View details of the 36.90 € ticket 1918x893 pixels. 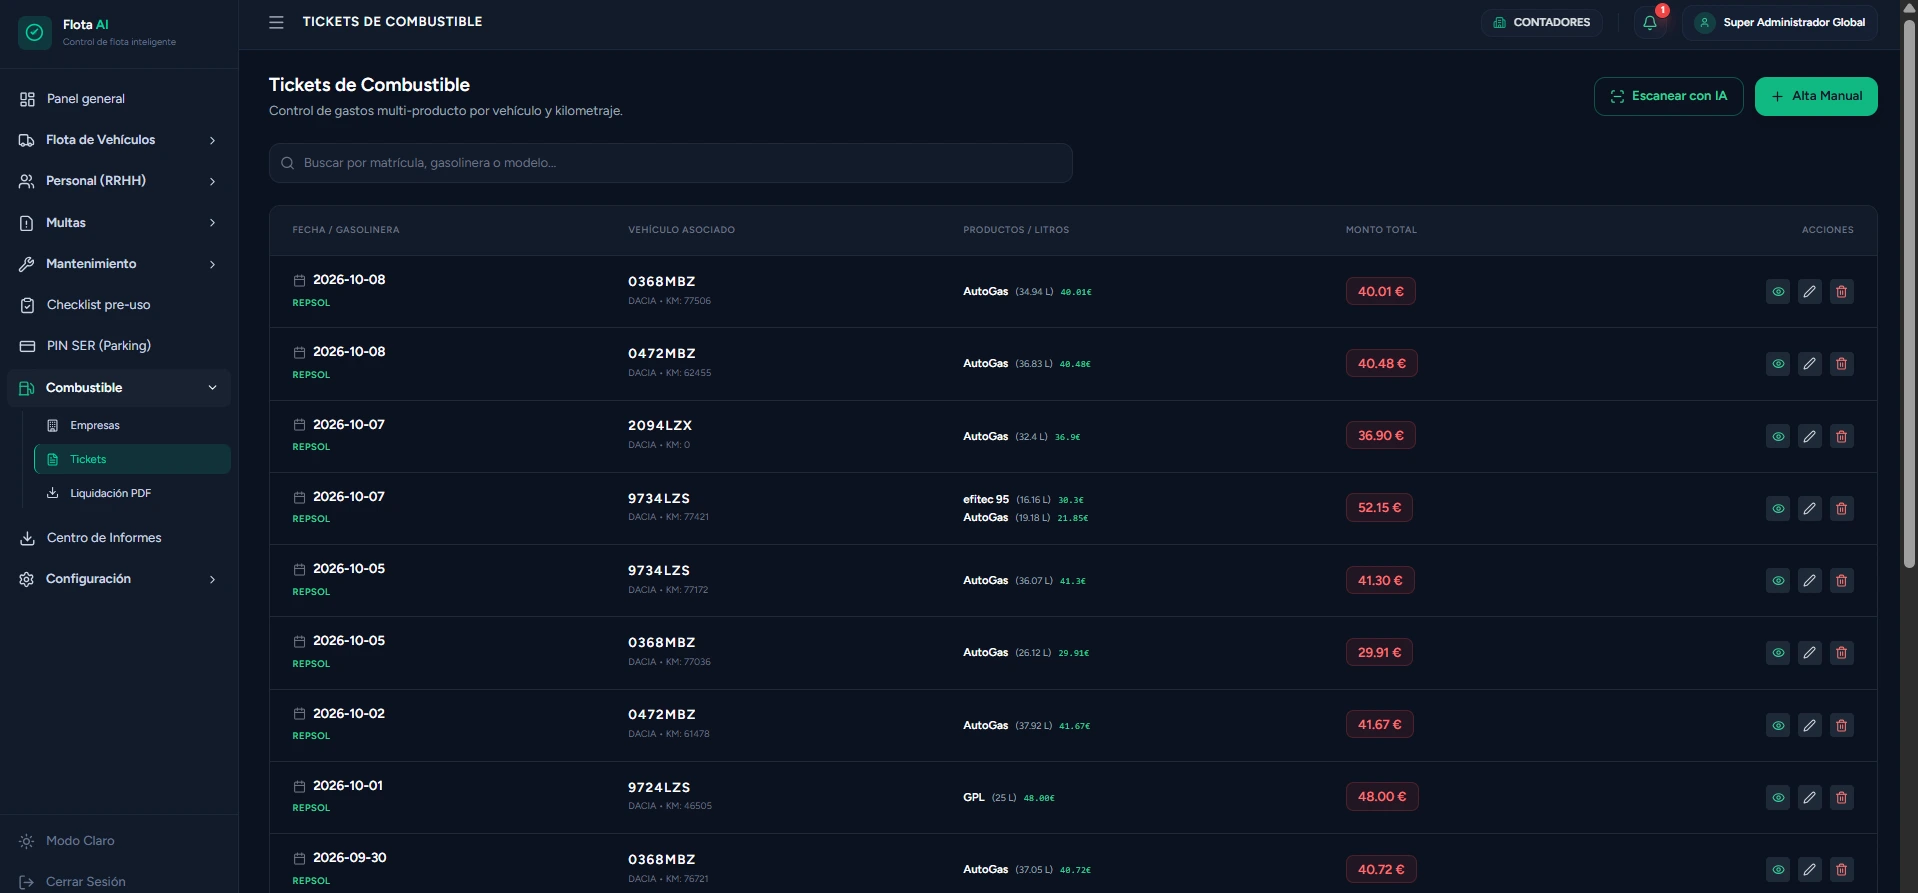tap(1778, 436)
